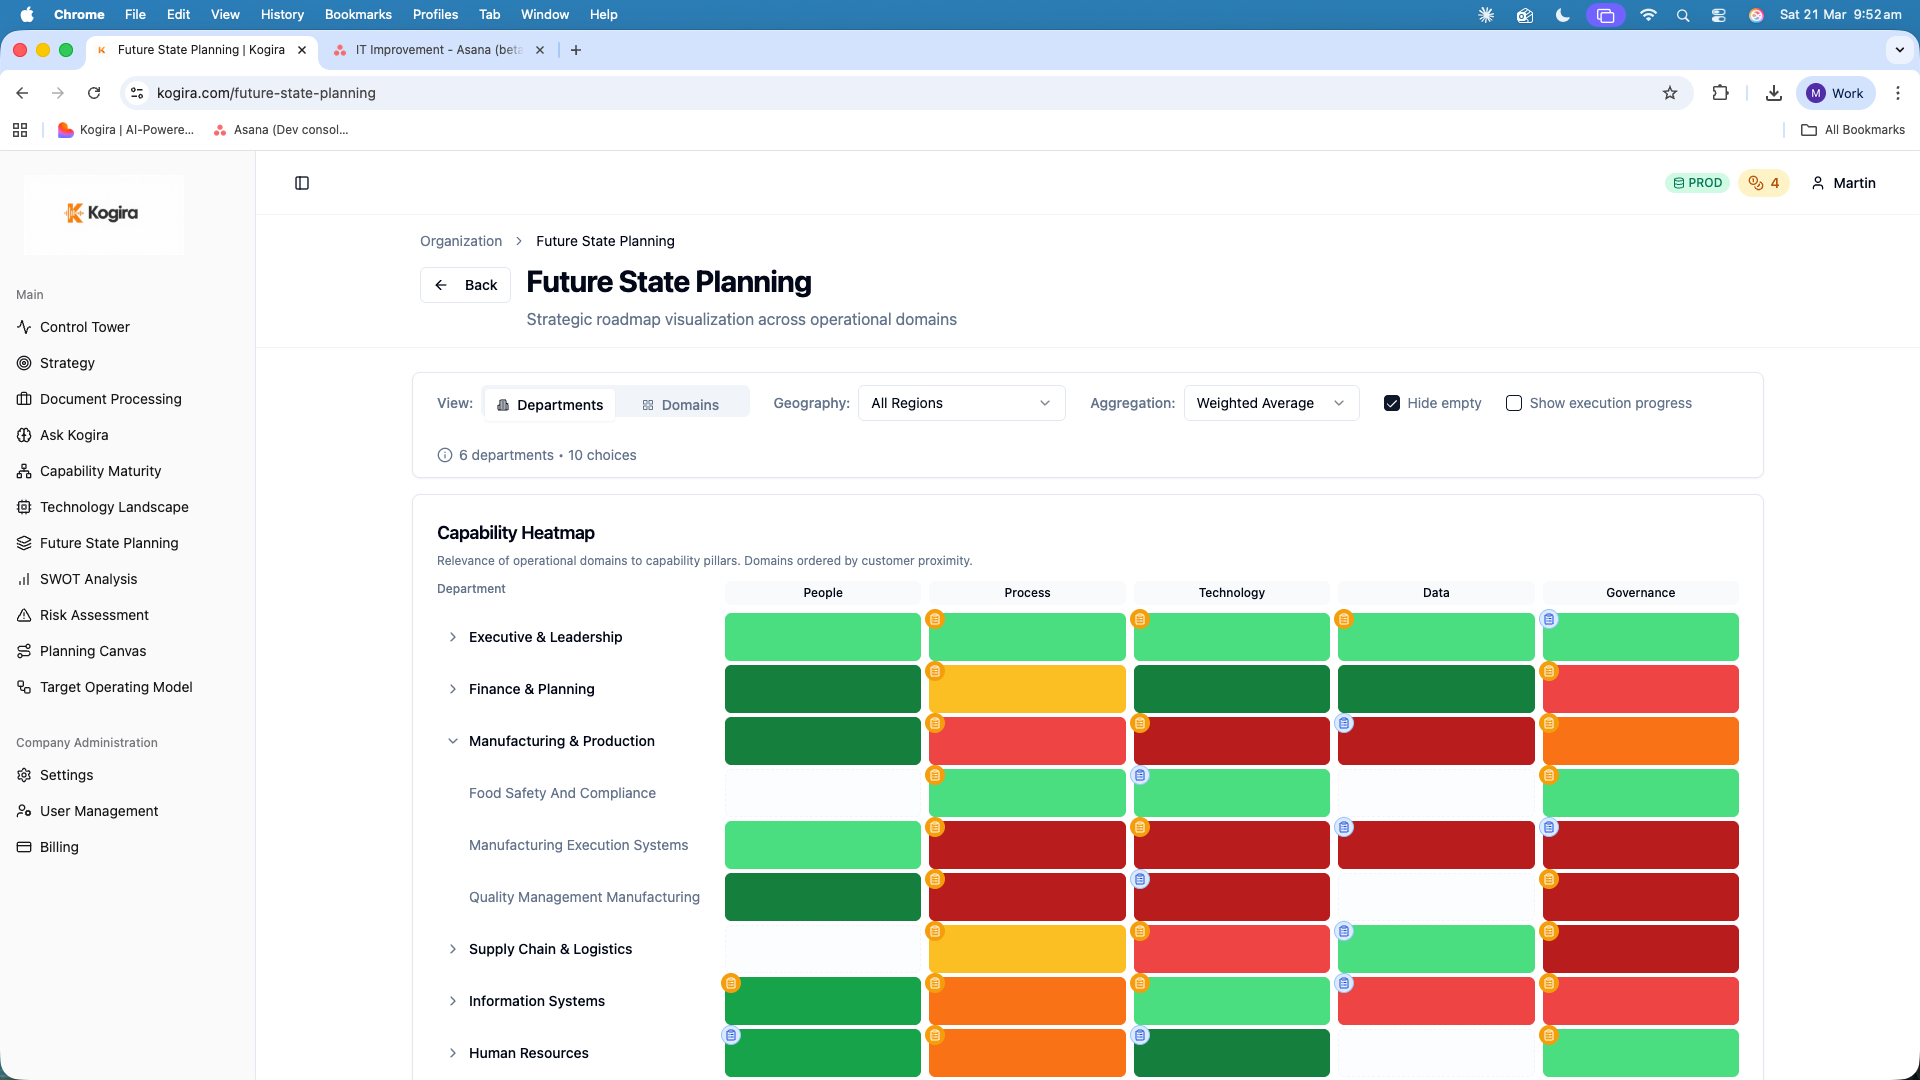This screenshot has height=1080, width=1920.
Task: Open Capability Maturity
Action: coord(100,470)
